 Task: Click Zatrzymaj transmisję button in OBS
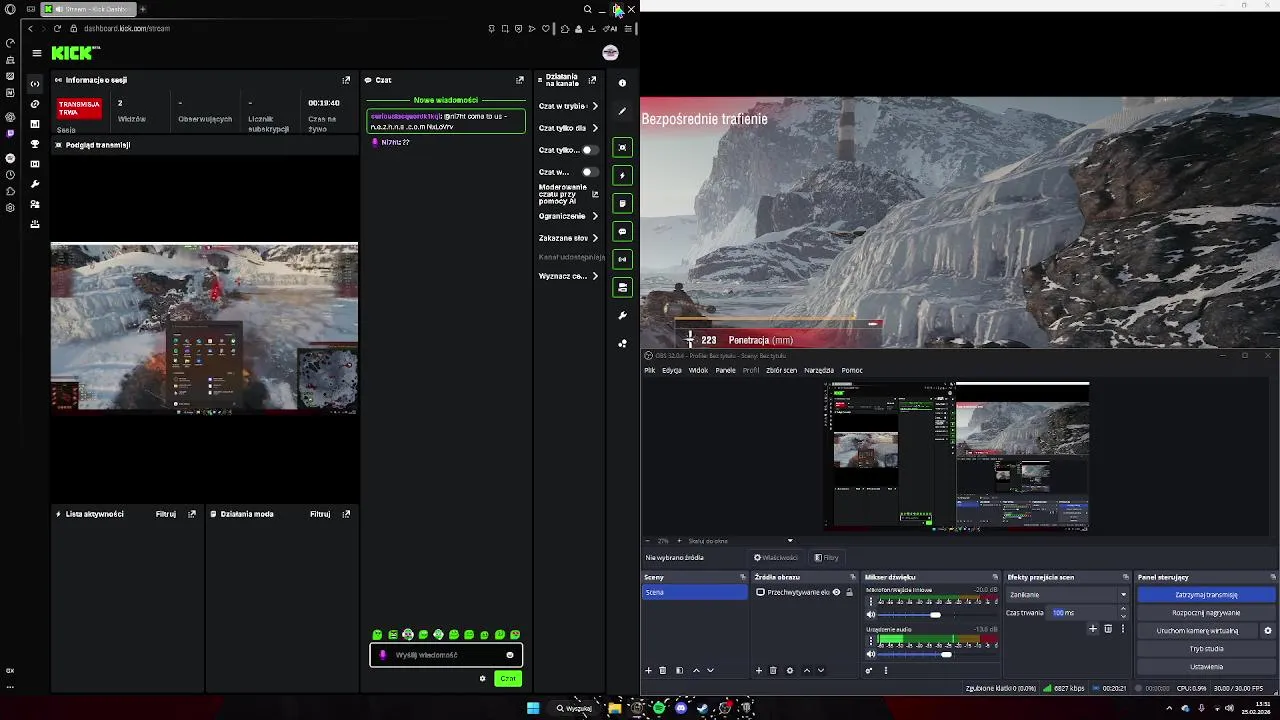(1206, 595)
